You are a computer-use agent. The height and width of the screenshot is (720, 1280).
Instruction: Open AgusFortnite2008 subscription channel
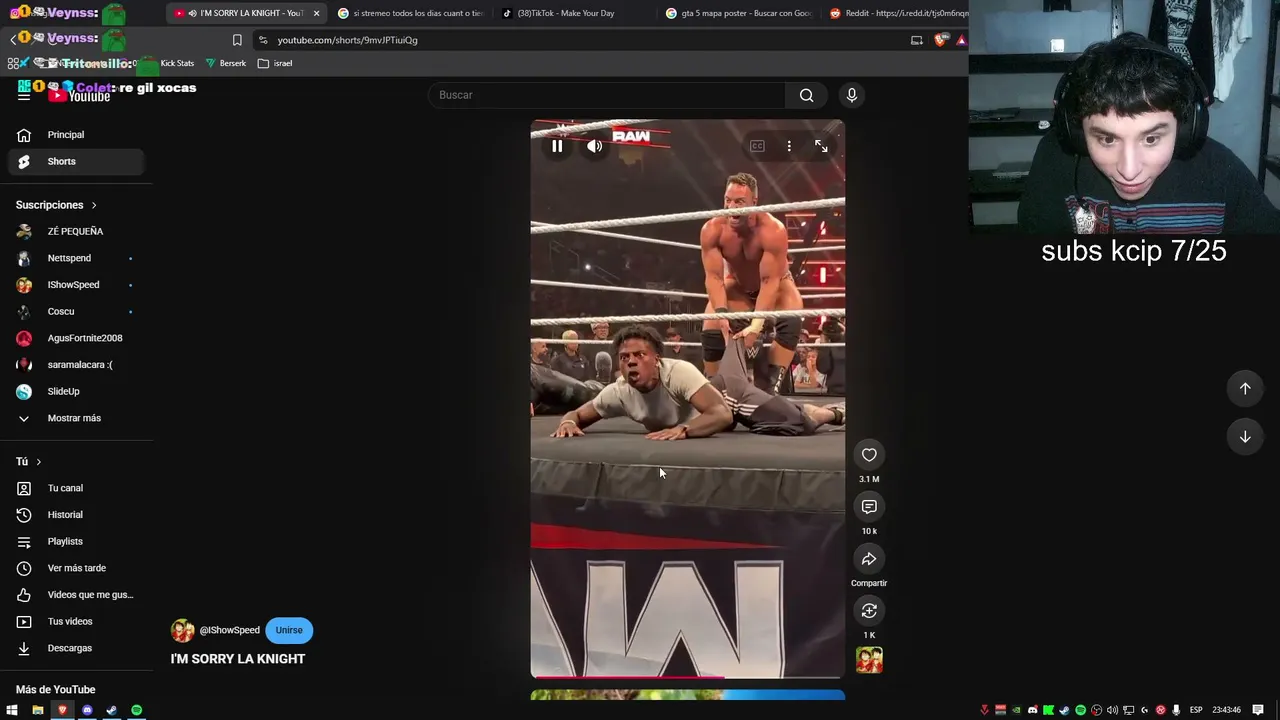(x=76, y=338)
